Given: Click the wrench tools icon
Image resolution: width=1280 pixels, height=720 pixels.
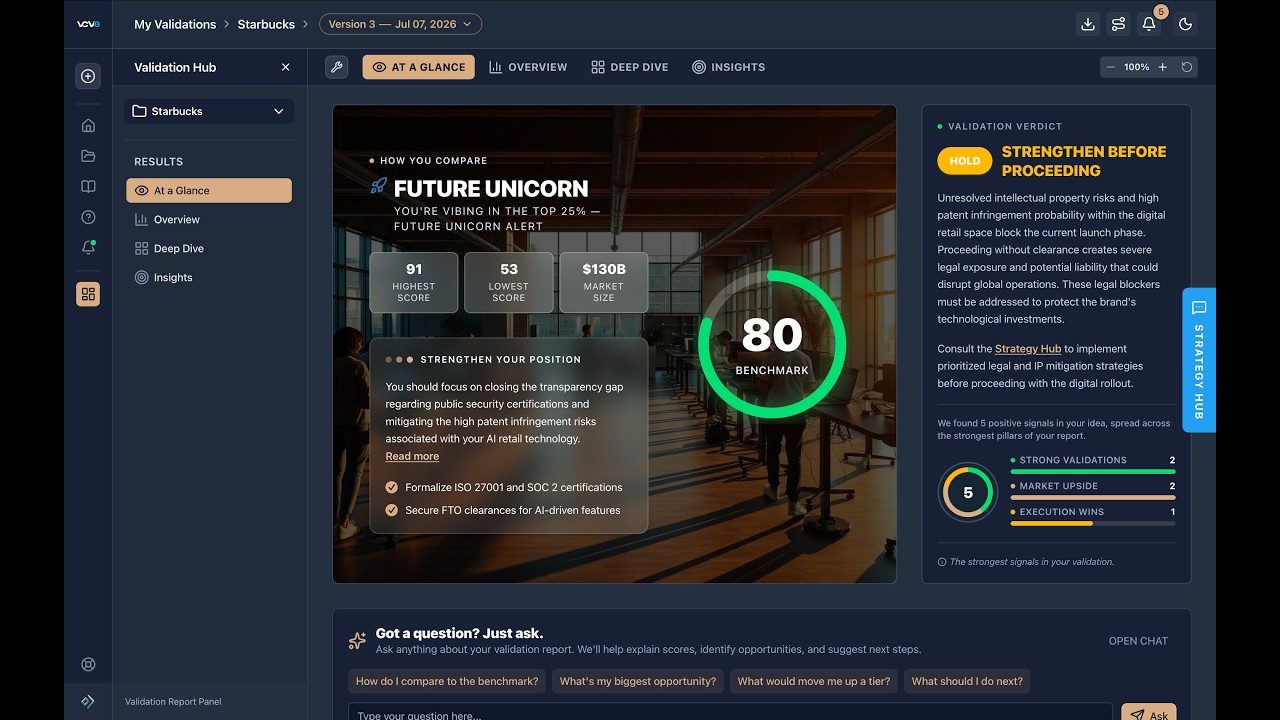Looking at the screenshot, I should (x=337, y=67).
